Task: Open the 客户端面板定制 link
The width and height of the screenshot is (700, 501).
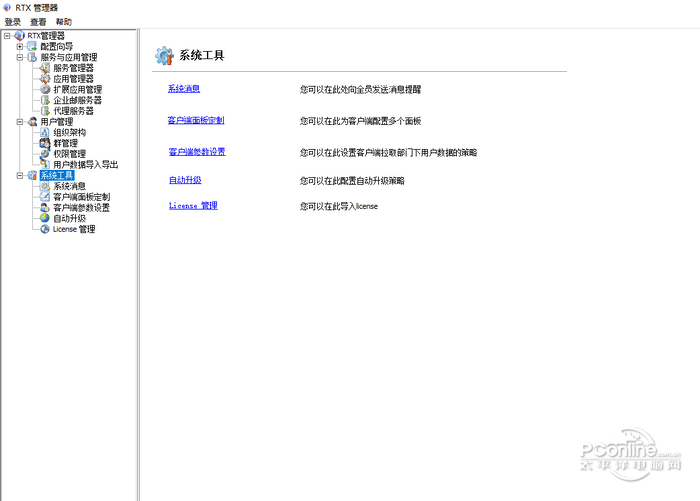Action: (196, 120)
